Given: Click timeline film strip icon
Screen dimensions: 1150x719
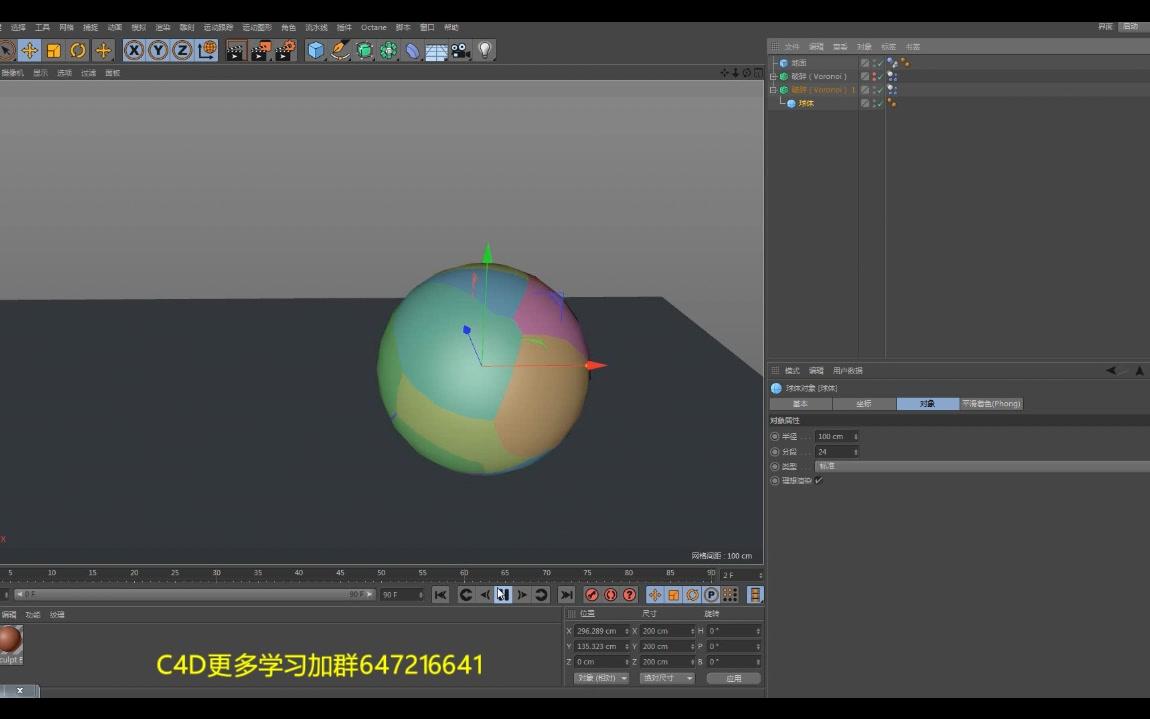Looking at the screenshot, I should pos(755,594).
